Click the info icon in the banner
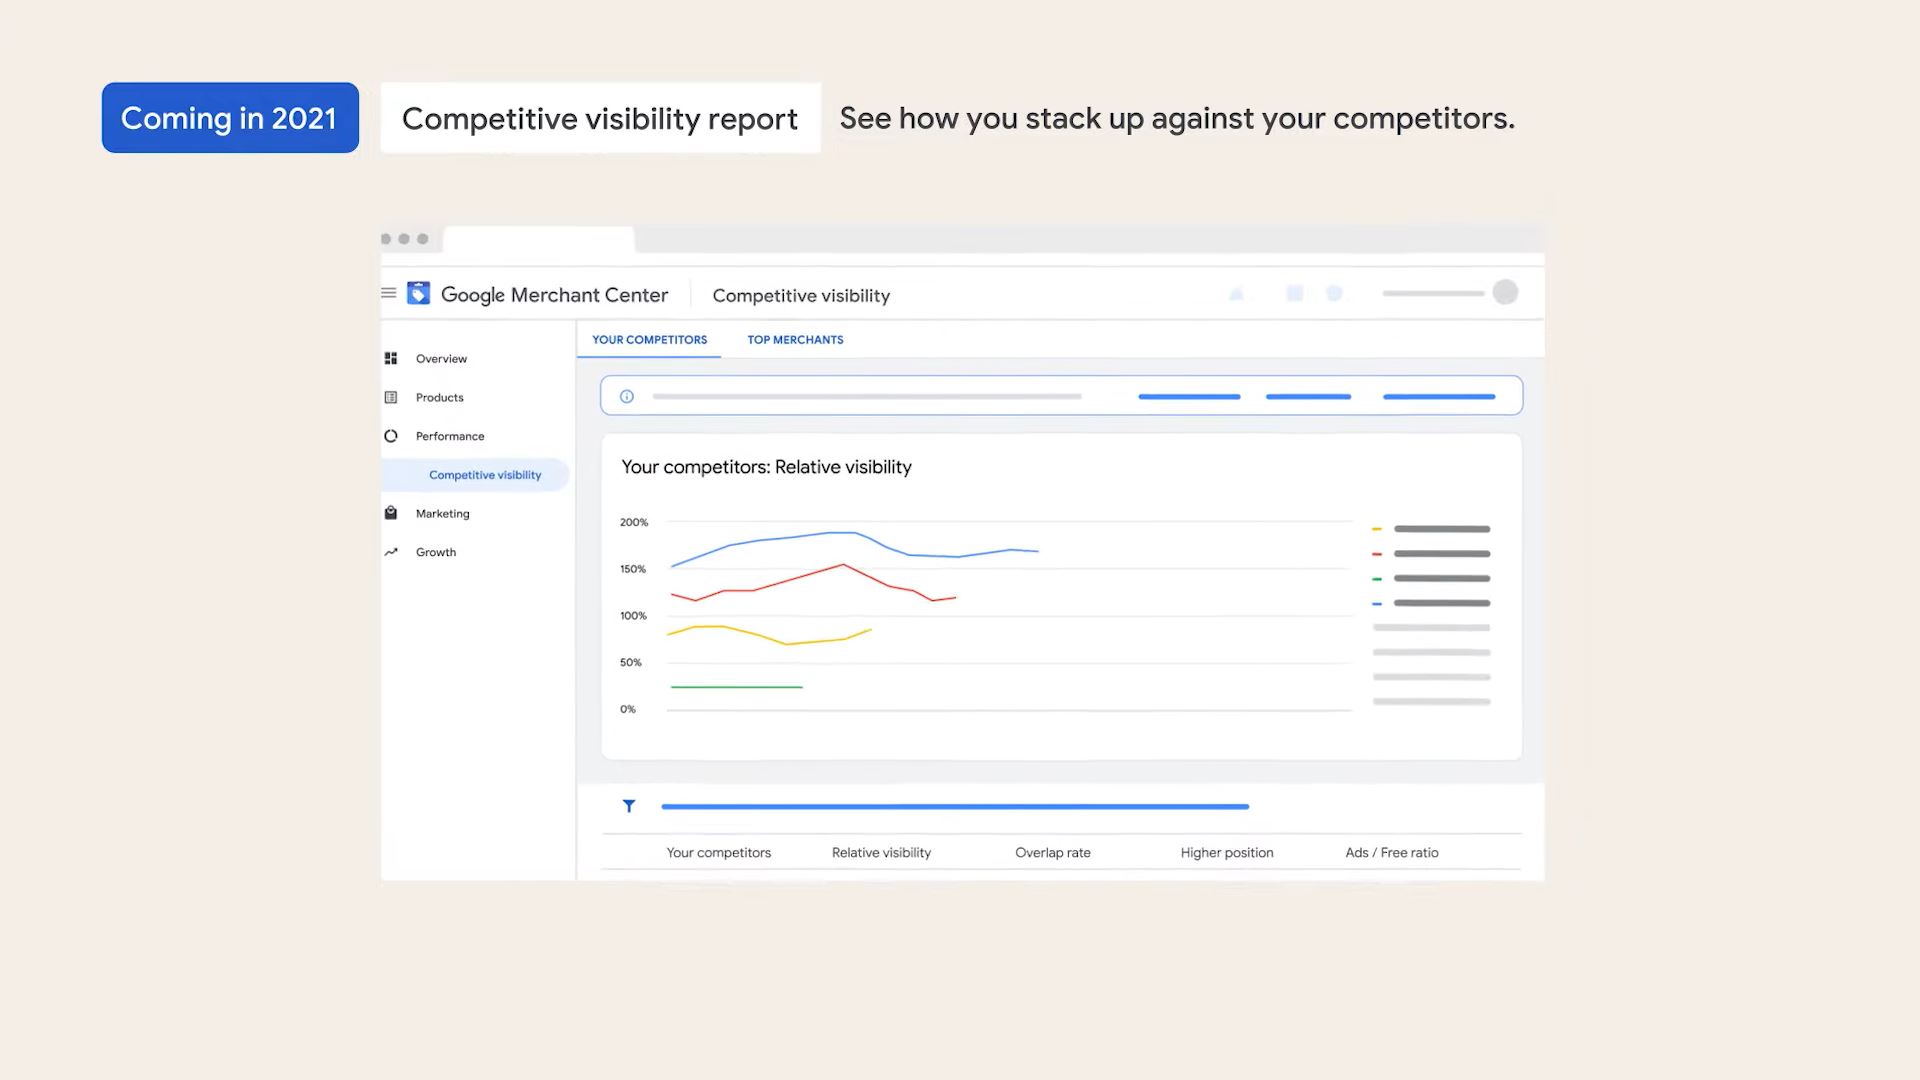 627,397
